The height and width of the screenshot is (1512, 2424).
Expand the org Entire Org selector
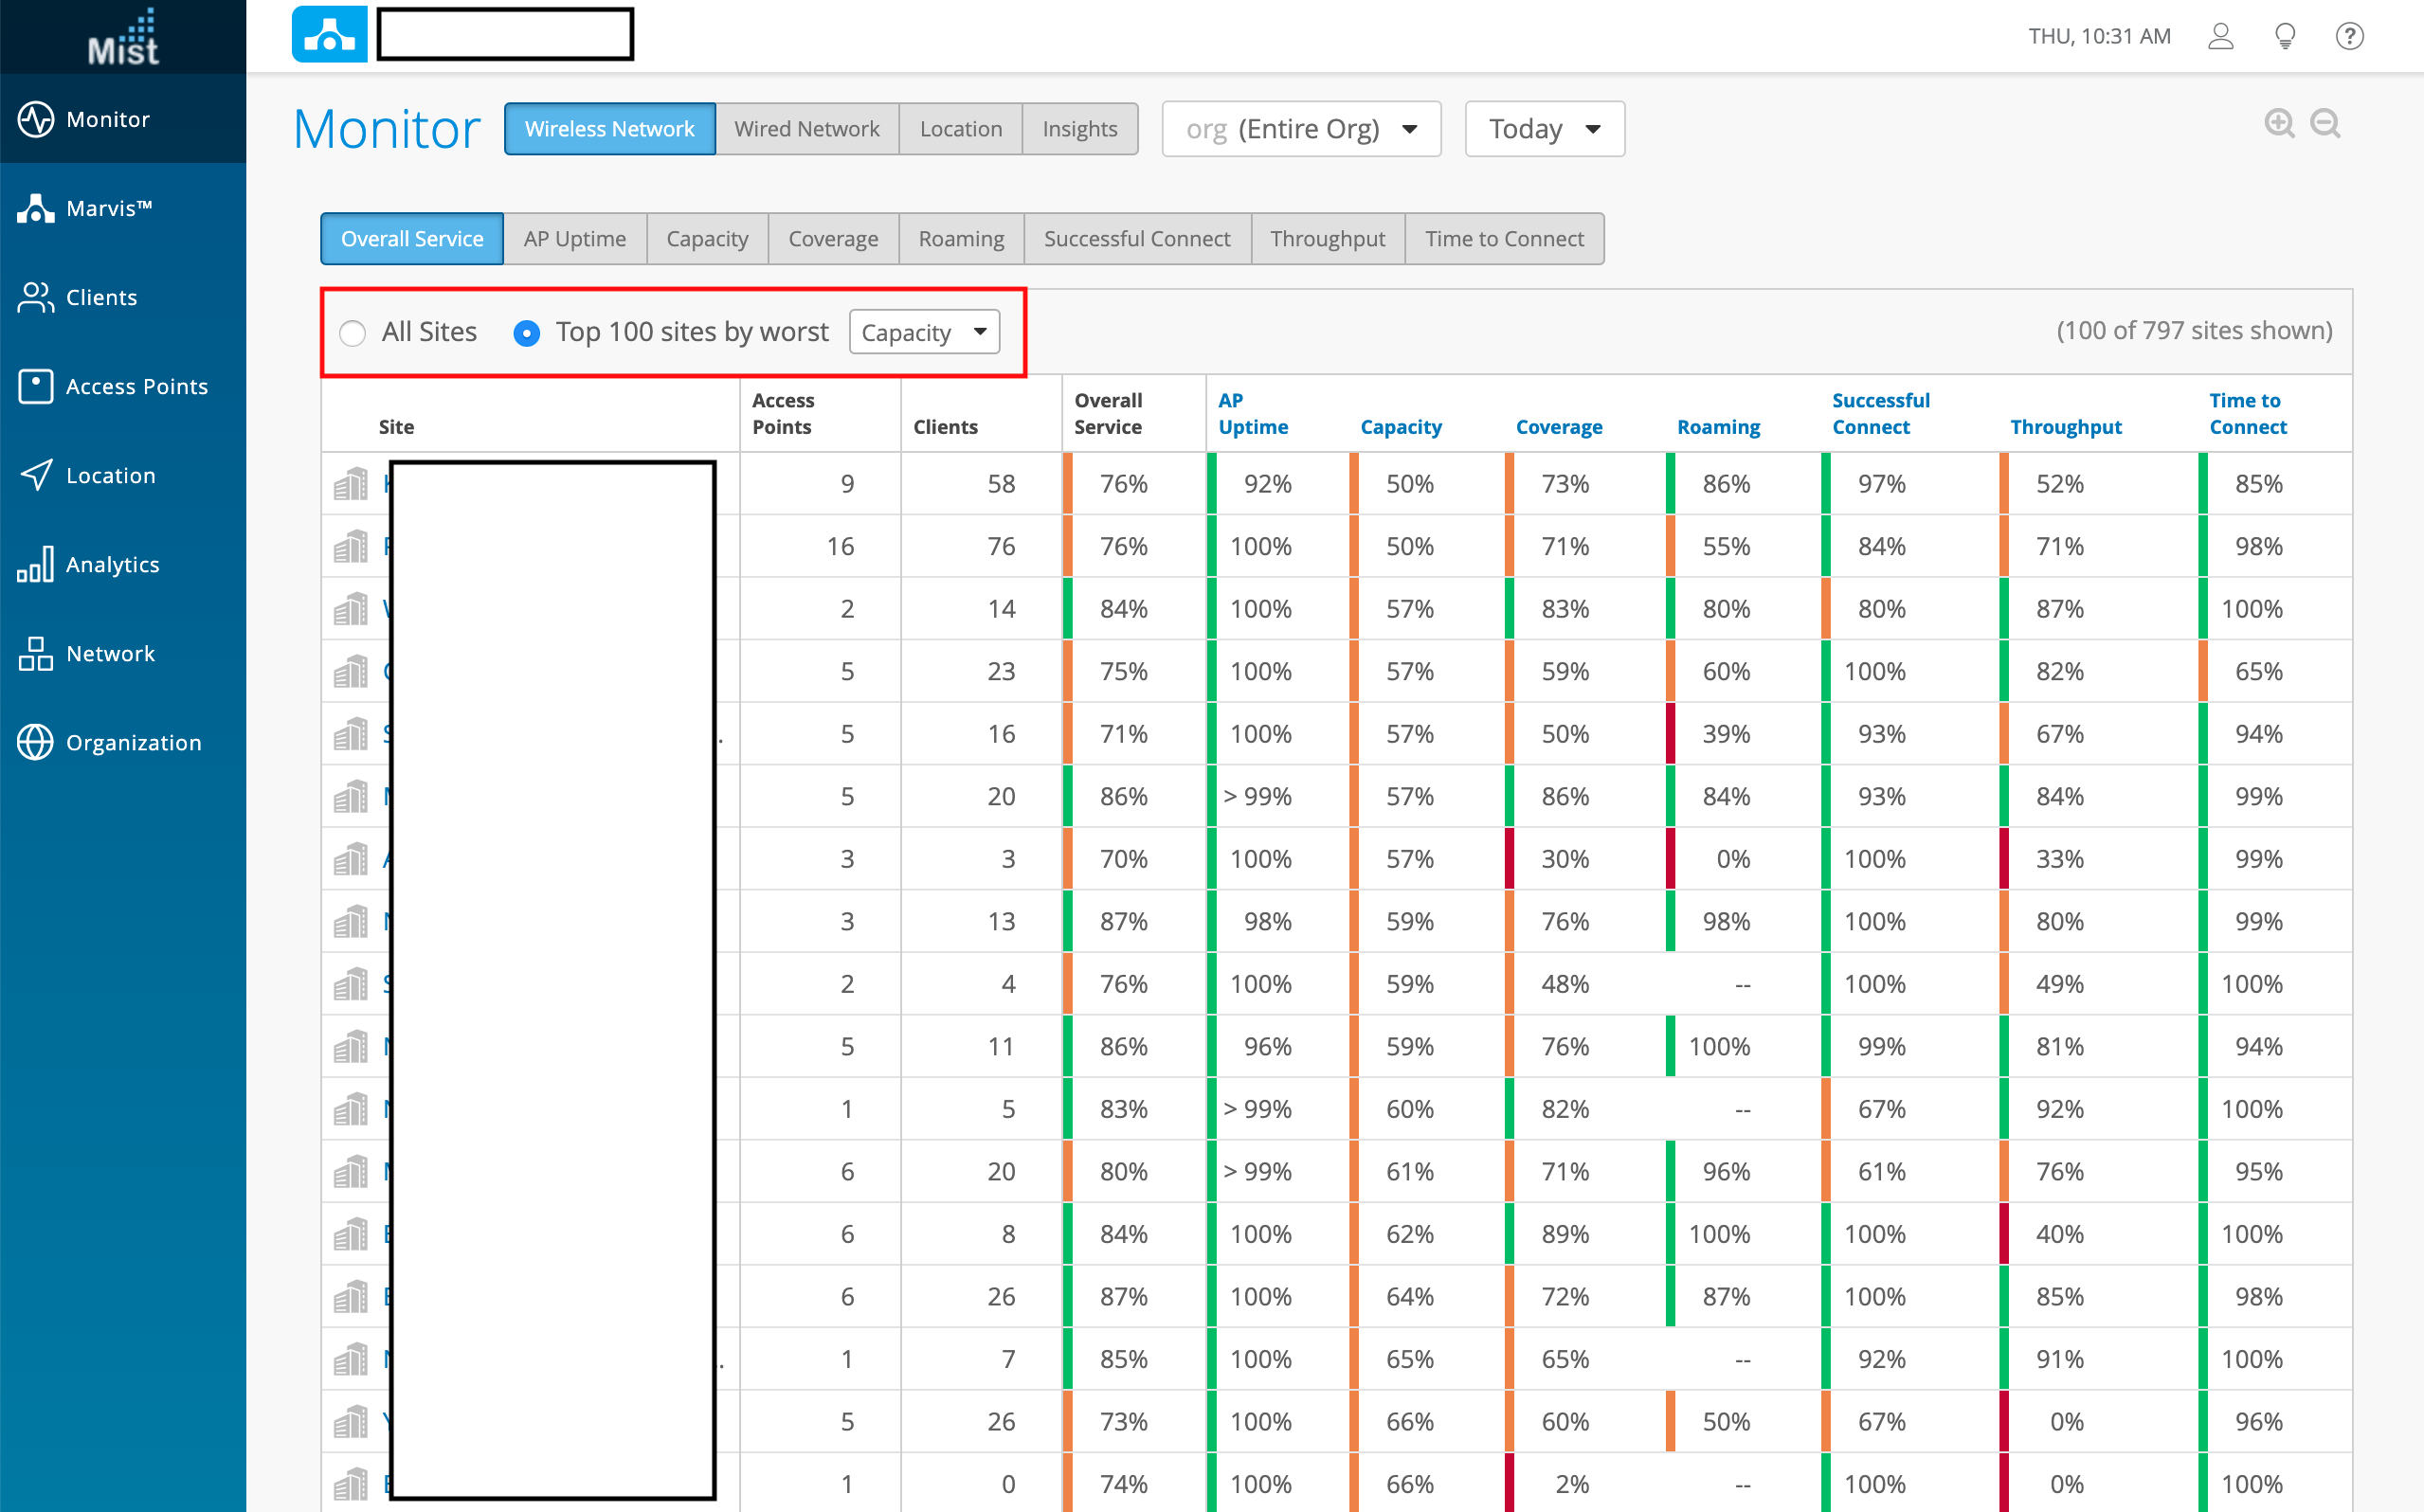[x=1301, y=129]
